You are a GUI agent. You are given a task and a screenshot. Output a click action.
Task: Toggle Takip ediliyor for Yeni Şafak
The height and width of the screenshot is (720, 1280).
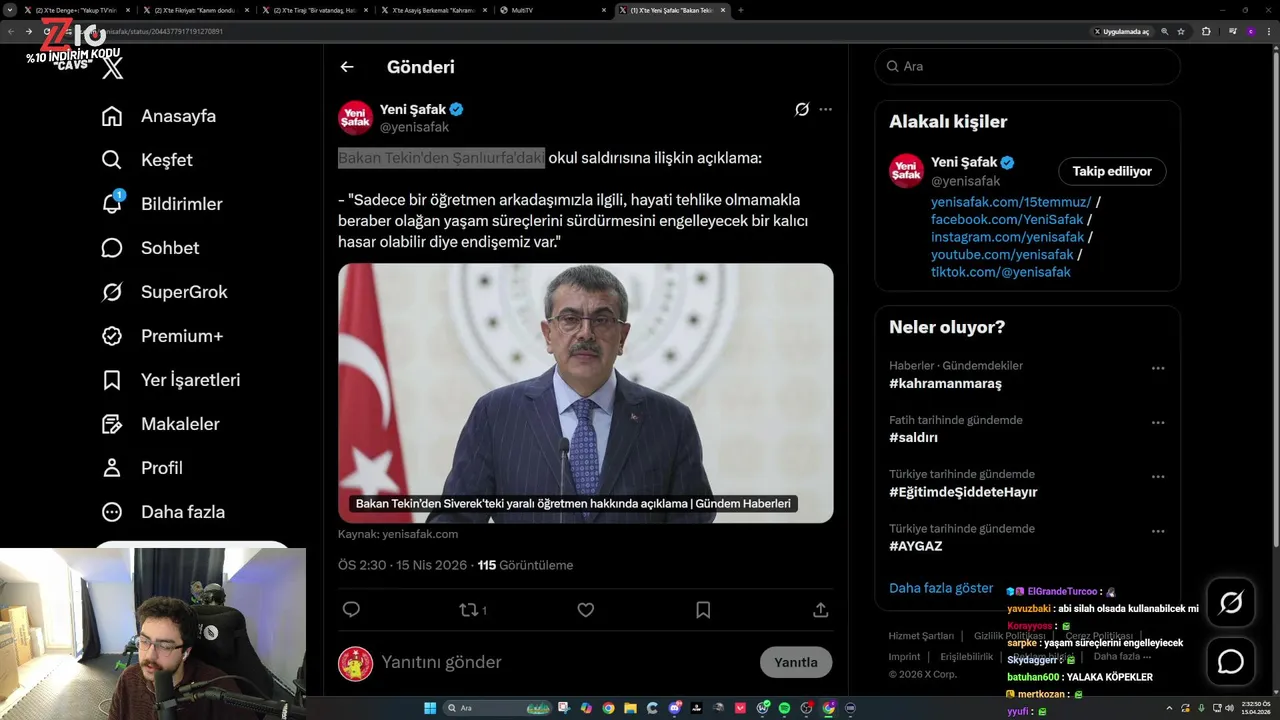coord(1112,171)
